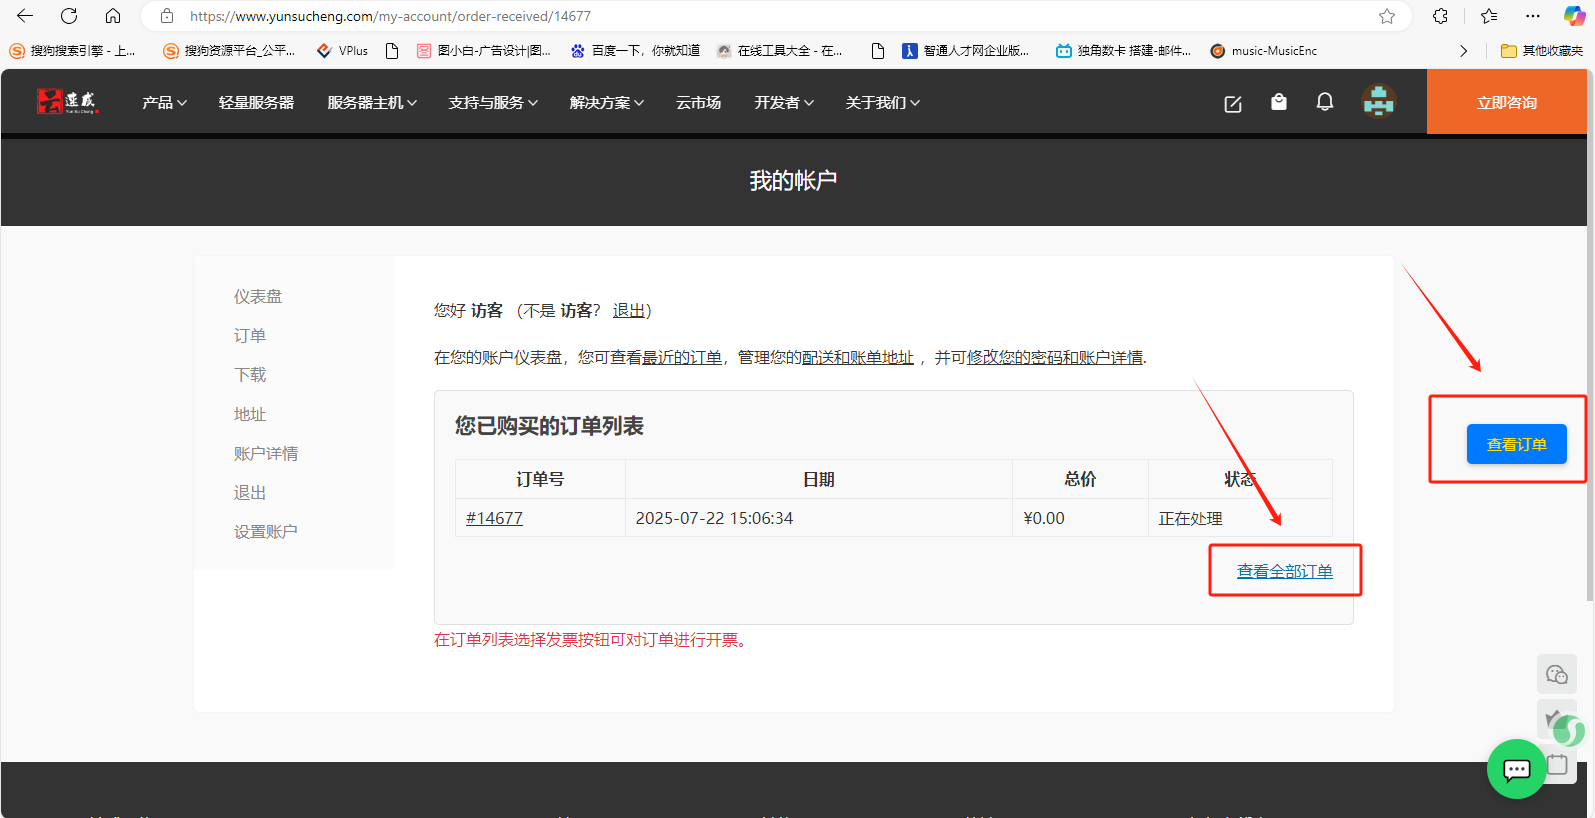This screenshot has height=818, width=1595.
Task: Click the notification bell icon
Action: pos(1324,102)
